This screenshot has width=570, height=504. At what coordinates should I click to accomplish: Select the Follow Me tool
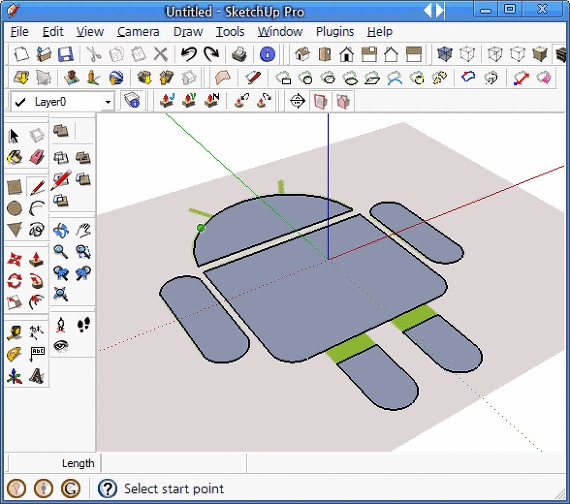point(37,281)
